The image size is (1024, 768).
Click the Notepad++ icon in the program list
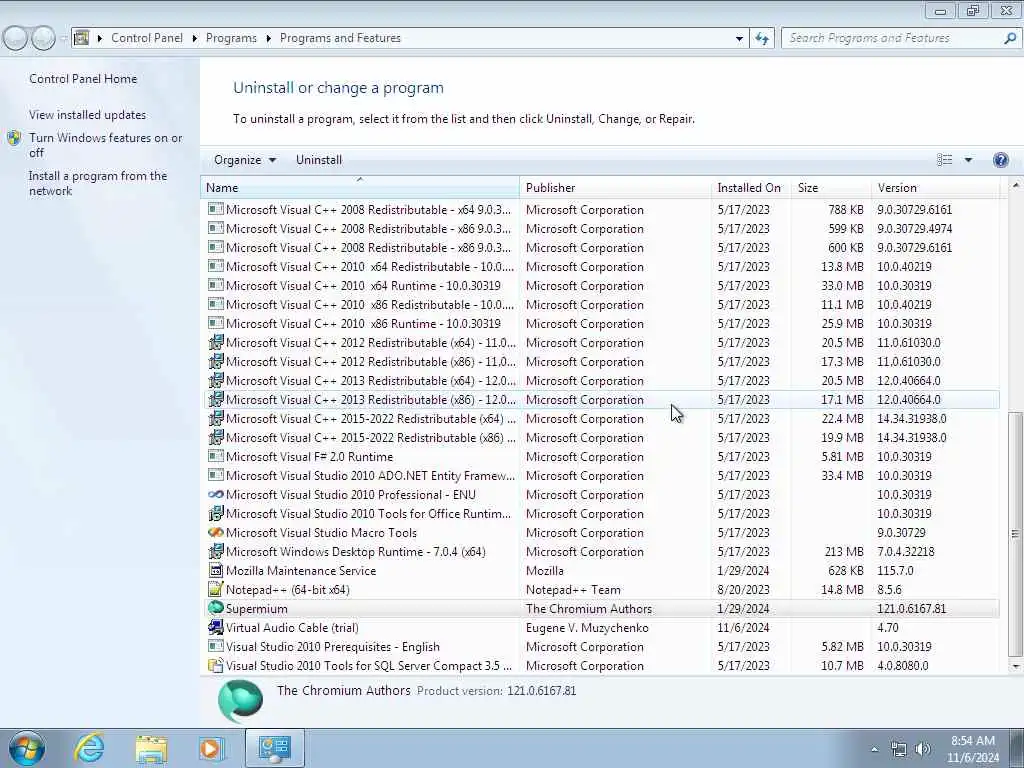coord(216,589)
